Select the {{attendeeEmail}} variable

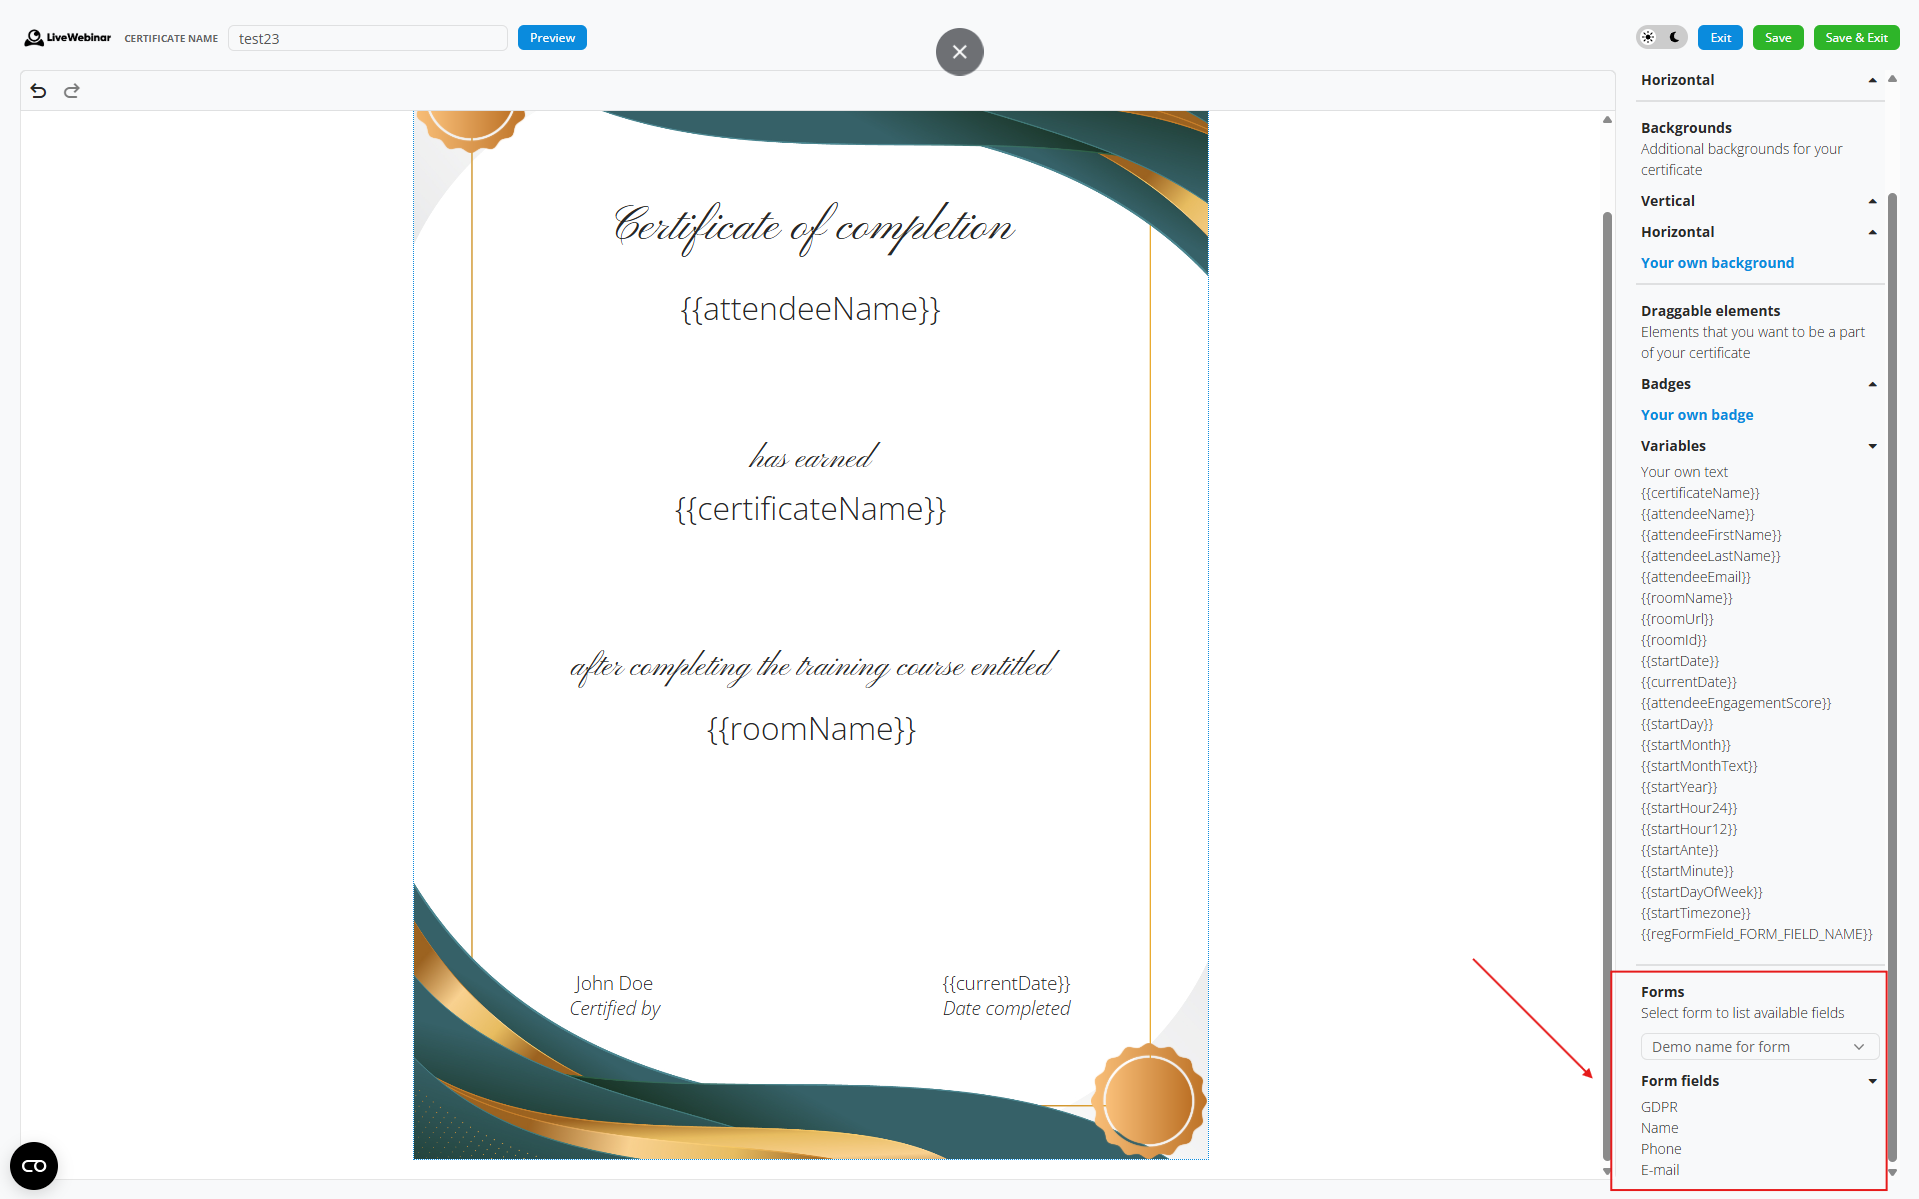tap(1695, 577)
